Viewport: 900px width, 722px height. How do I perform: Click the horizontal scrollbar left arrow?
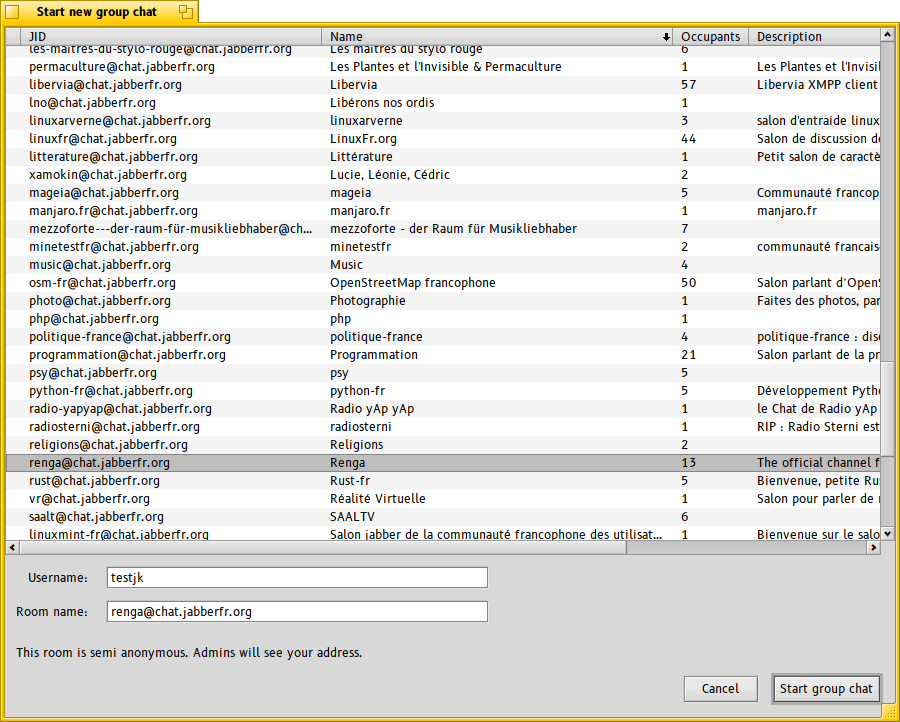click(13, 547)
